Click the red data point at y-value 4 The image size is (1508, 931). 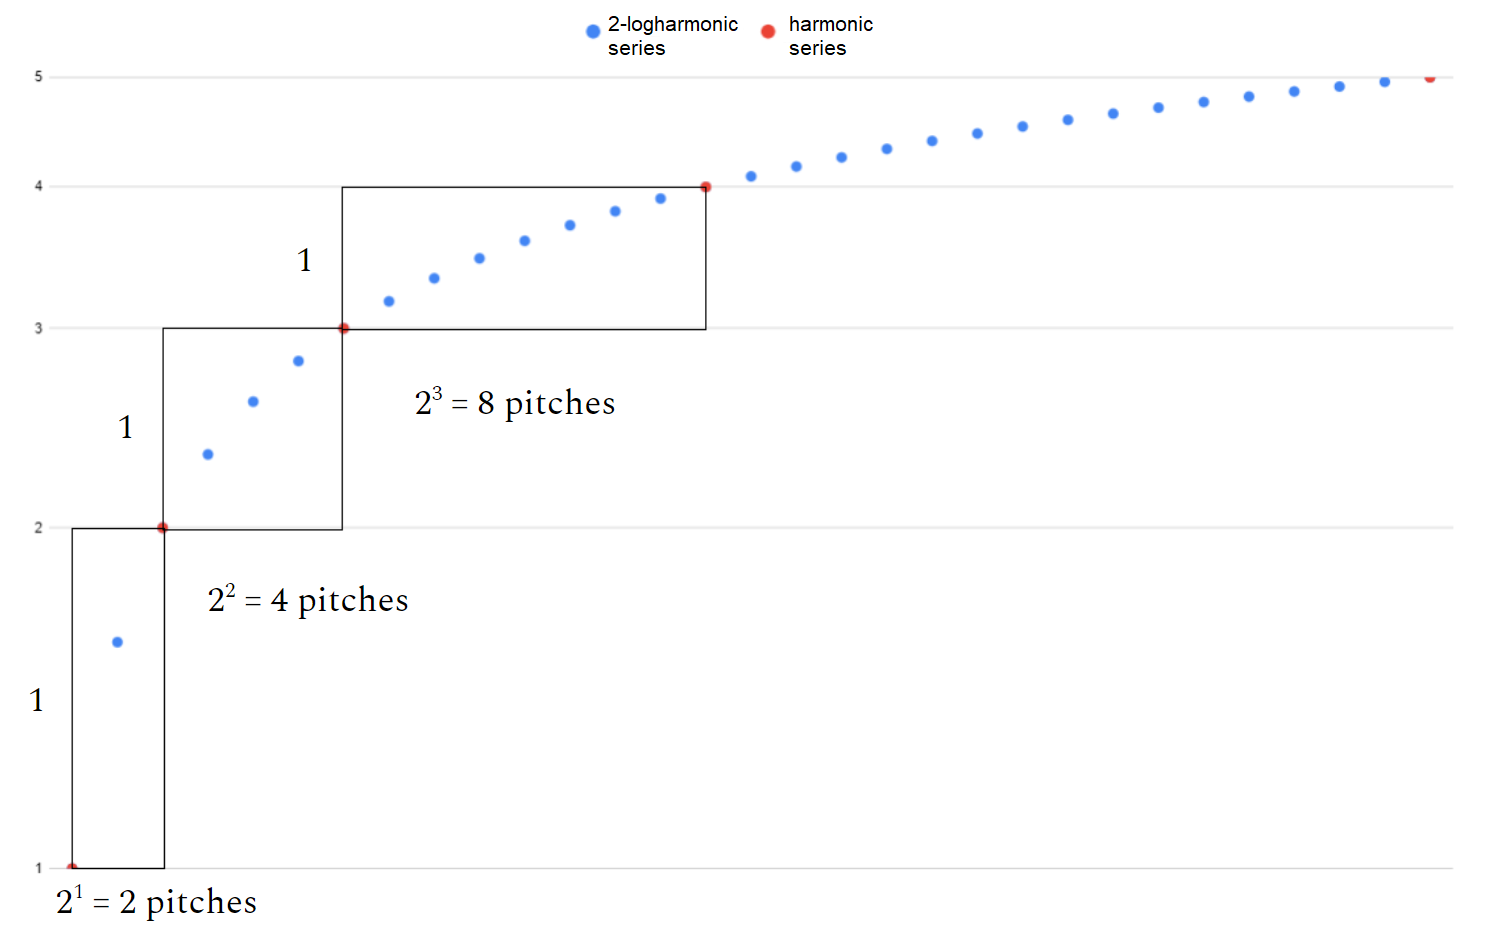[x=706, y=187]
